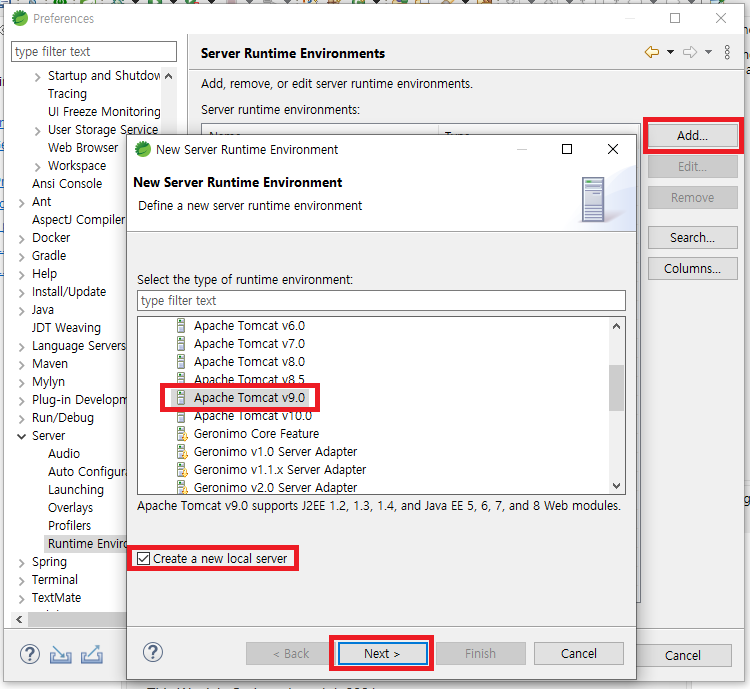Viewport: 750px width, 689px height.
Task: Select Web Browser preference page
Action: tap(83, 147)
